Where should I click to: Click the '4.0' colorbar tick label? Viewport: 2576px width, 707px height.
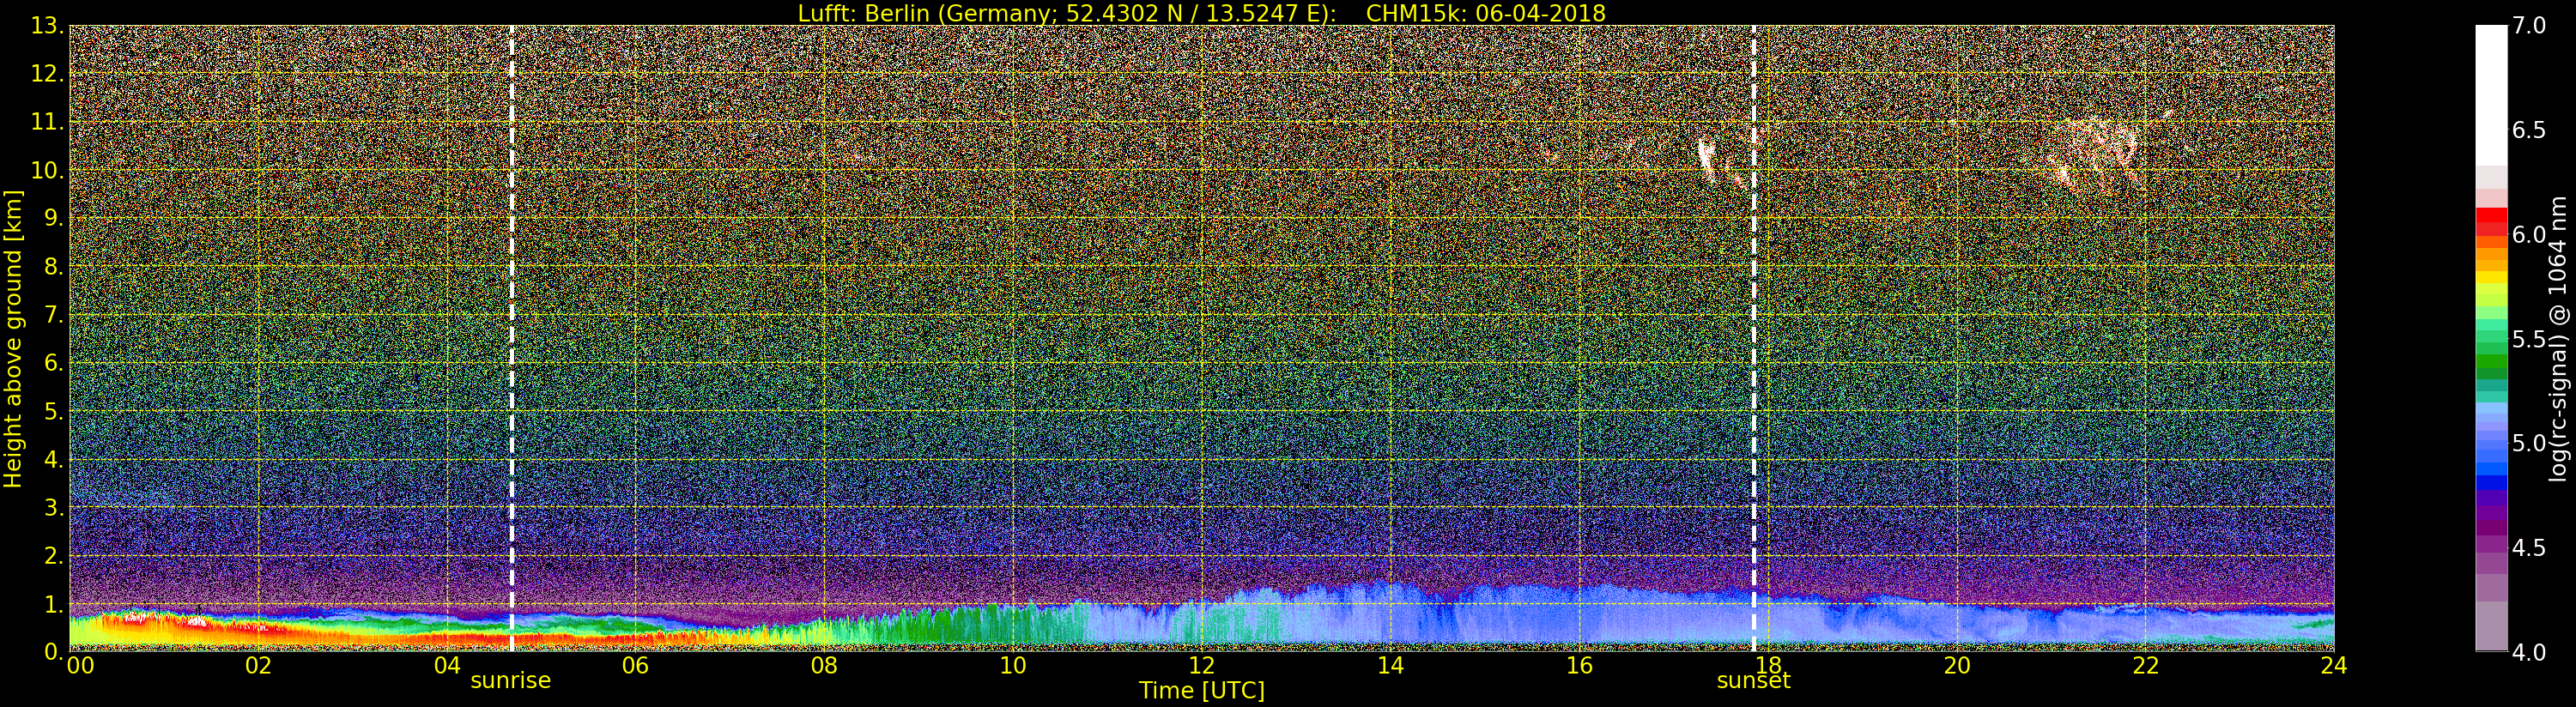tap(2529, 652)
